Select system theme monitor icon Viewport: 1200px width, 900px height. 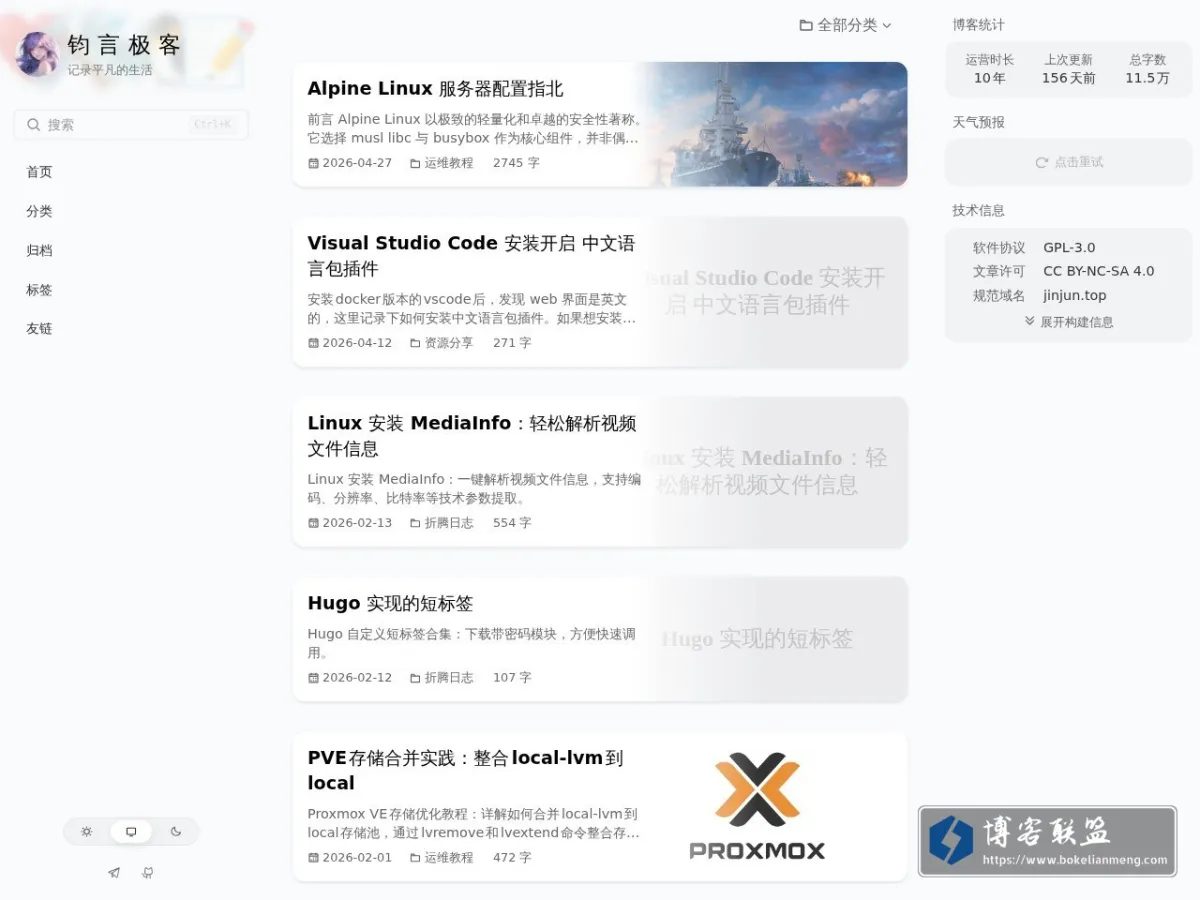131,831
